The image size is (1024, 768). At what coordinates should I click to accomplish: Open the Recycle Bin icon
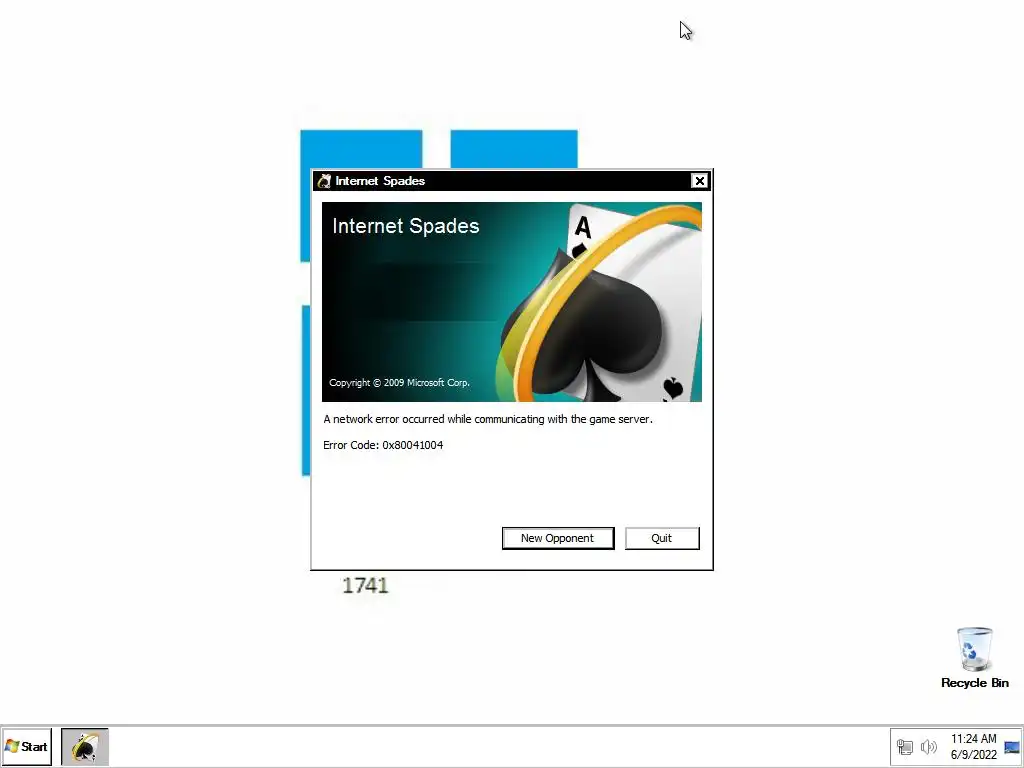coord(974,658)
